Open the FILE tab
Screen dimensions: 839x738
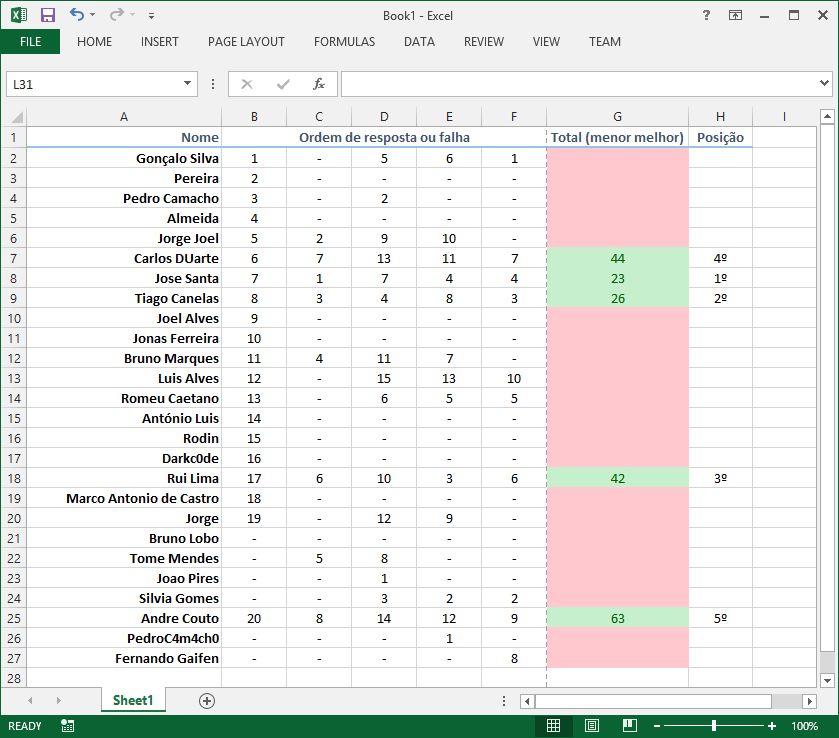[x=30, y=42]
